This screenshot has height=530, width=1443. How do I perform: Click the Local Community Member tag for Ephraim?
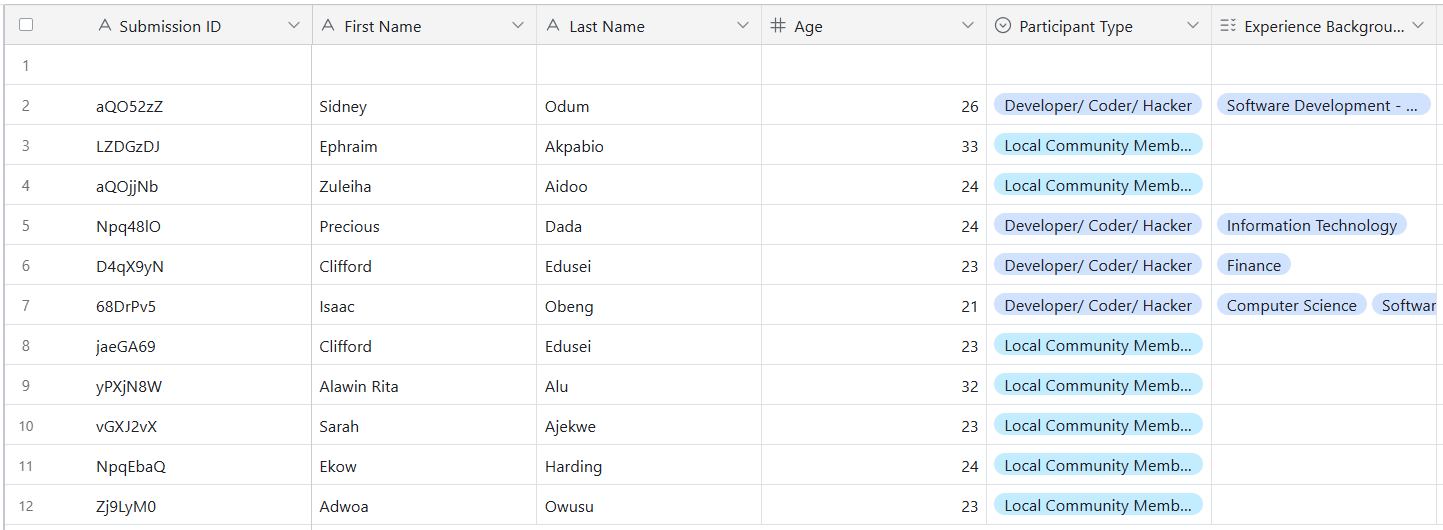[1098, 145]
